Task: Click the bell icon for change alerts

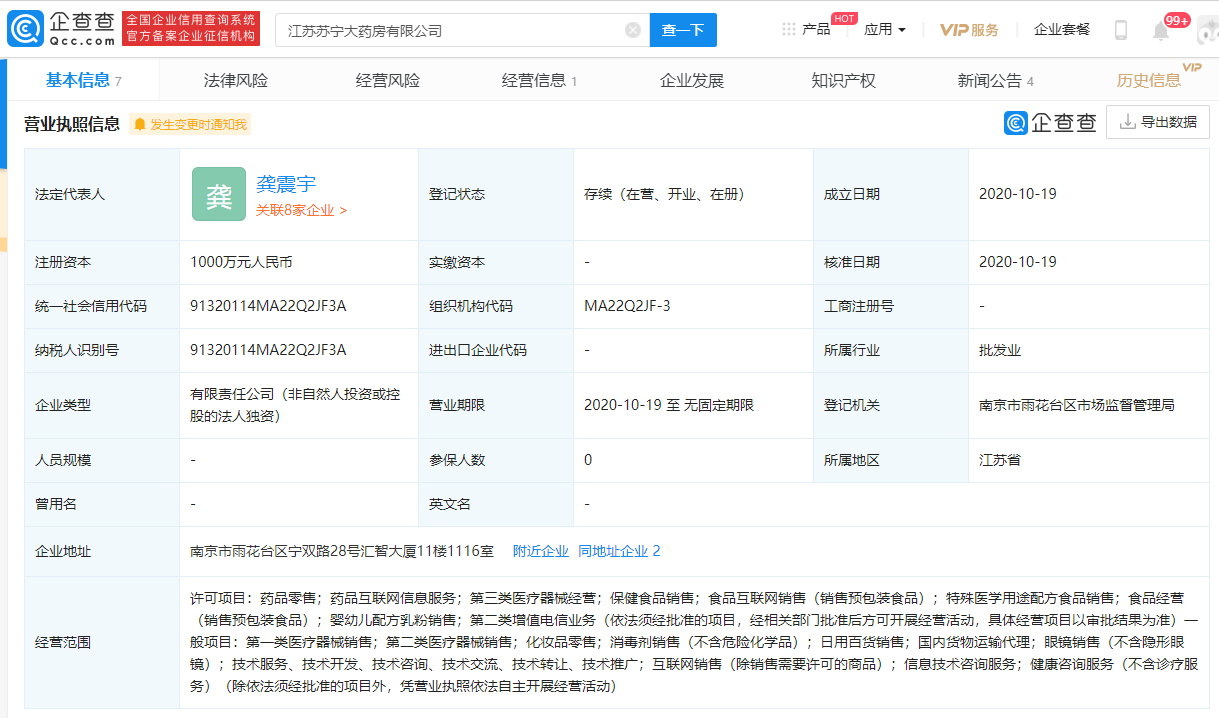Action: point(140,124)
